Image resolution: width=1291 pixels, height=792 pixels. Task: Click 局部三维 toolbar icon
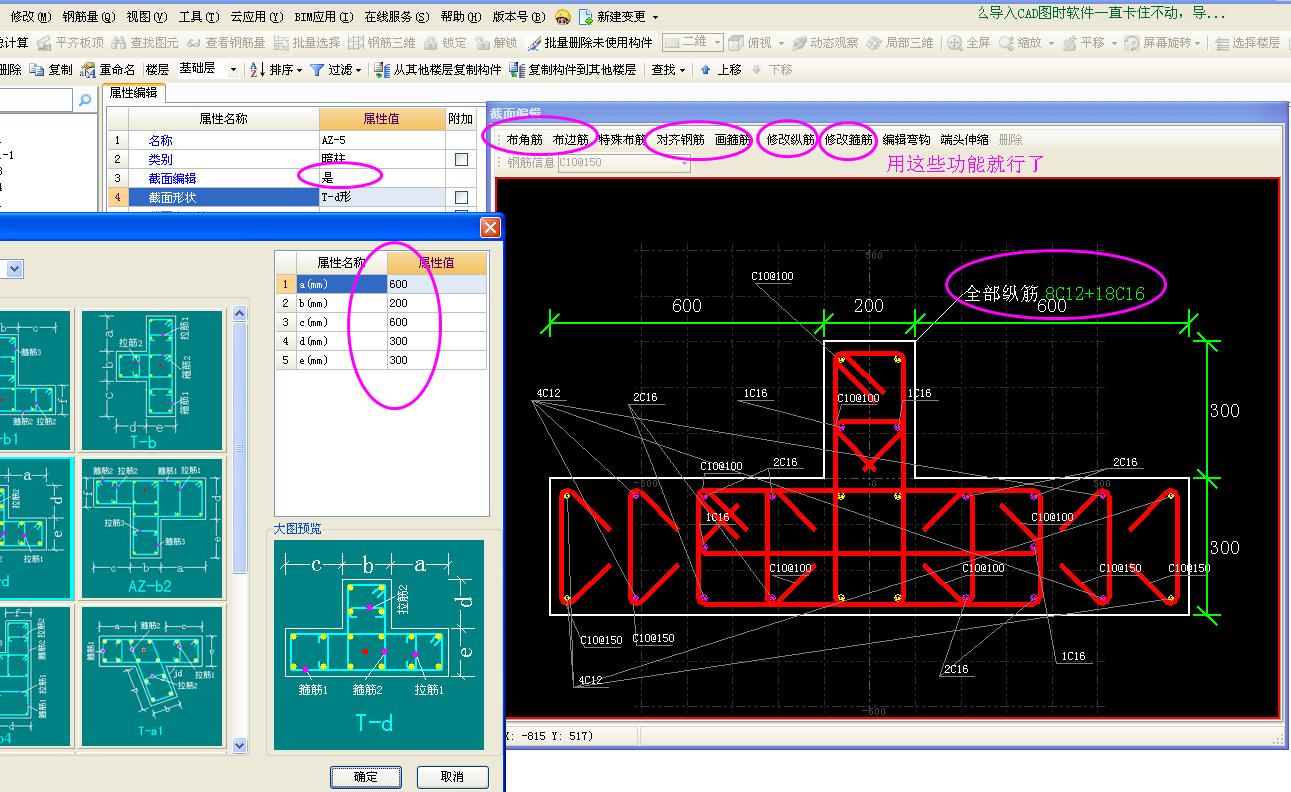(x=874, y=43)
